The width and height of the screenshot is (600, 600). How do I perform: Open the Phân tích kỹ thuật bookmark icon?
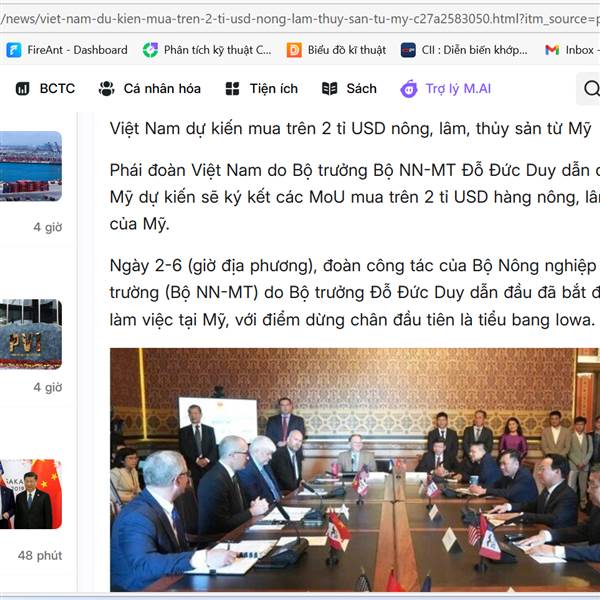click(150, 50)
